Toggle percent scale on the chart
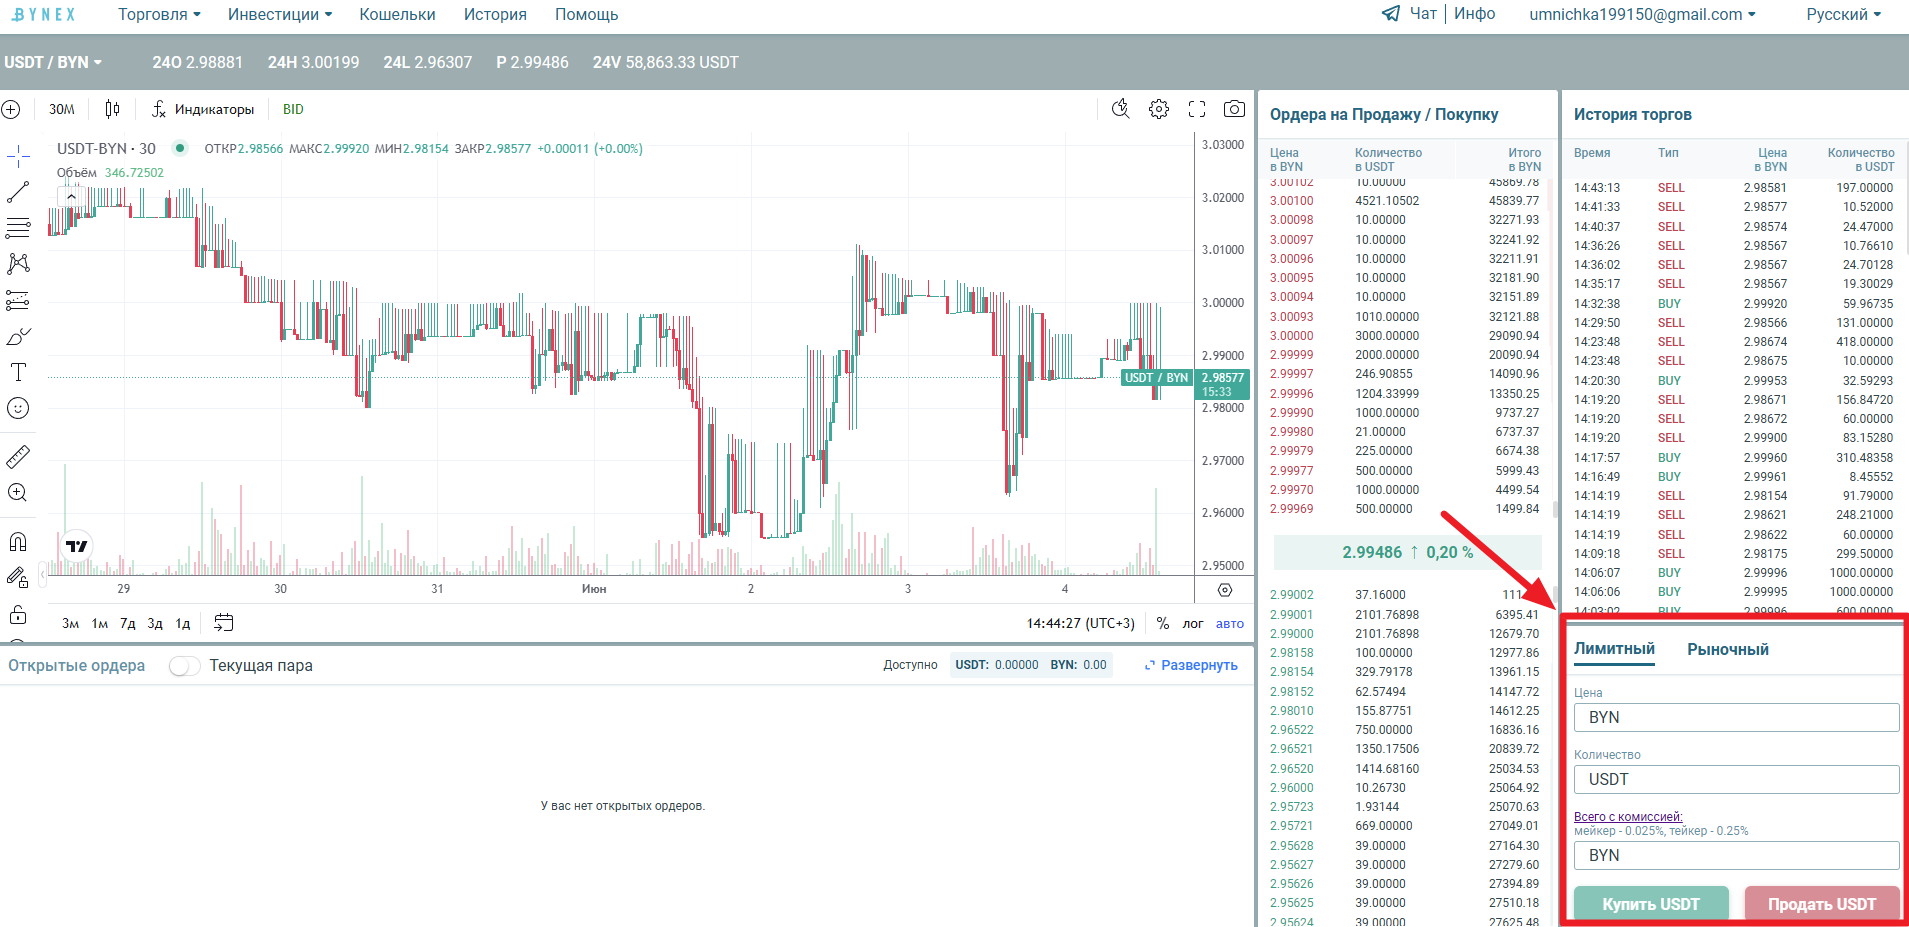Viewport: 1909px width, 927px height. [1163, 623]
